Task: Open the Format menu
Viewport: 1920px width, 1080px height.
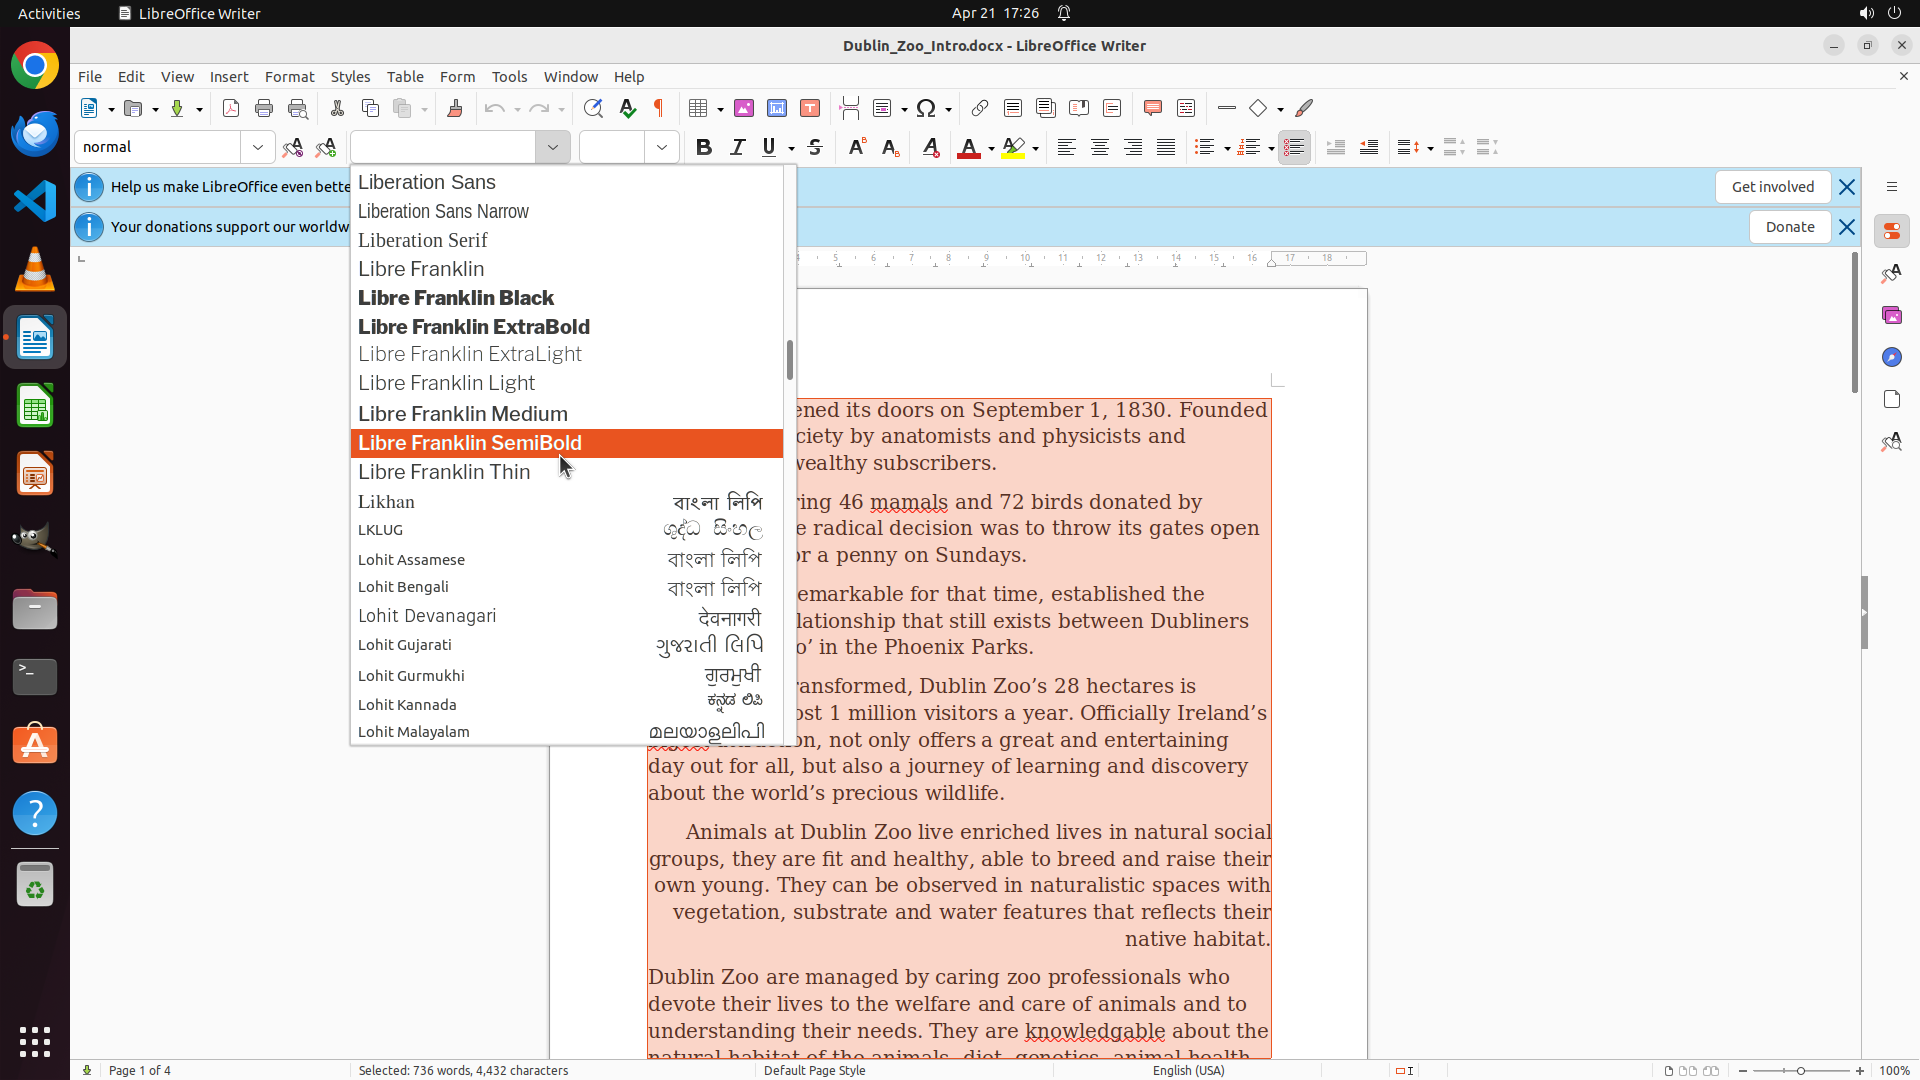Action: tap(289, 77)
